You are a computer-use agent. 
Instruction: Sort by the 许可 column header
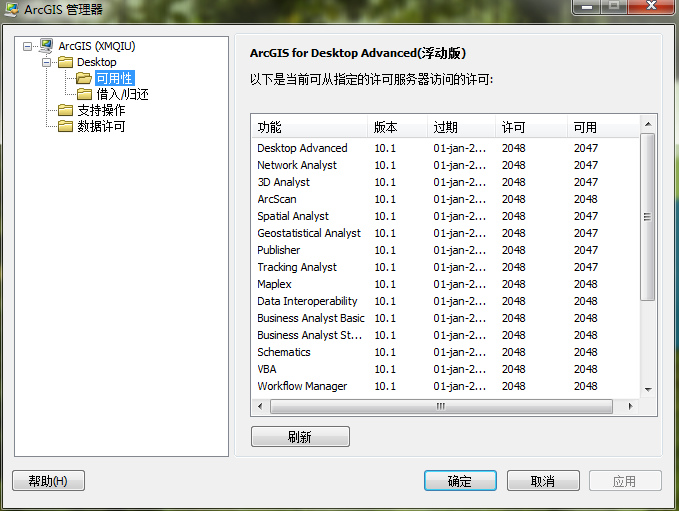531,127
